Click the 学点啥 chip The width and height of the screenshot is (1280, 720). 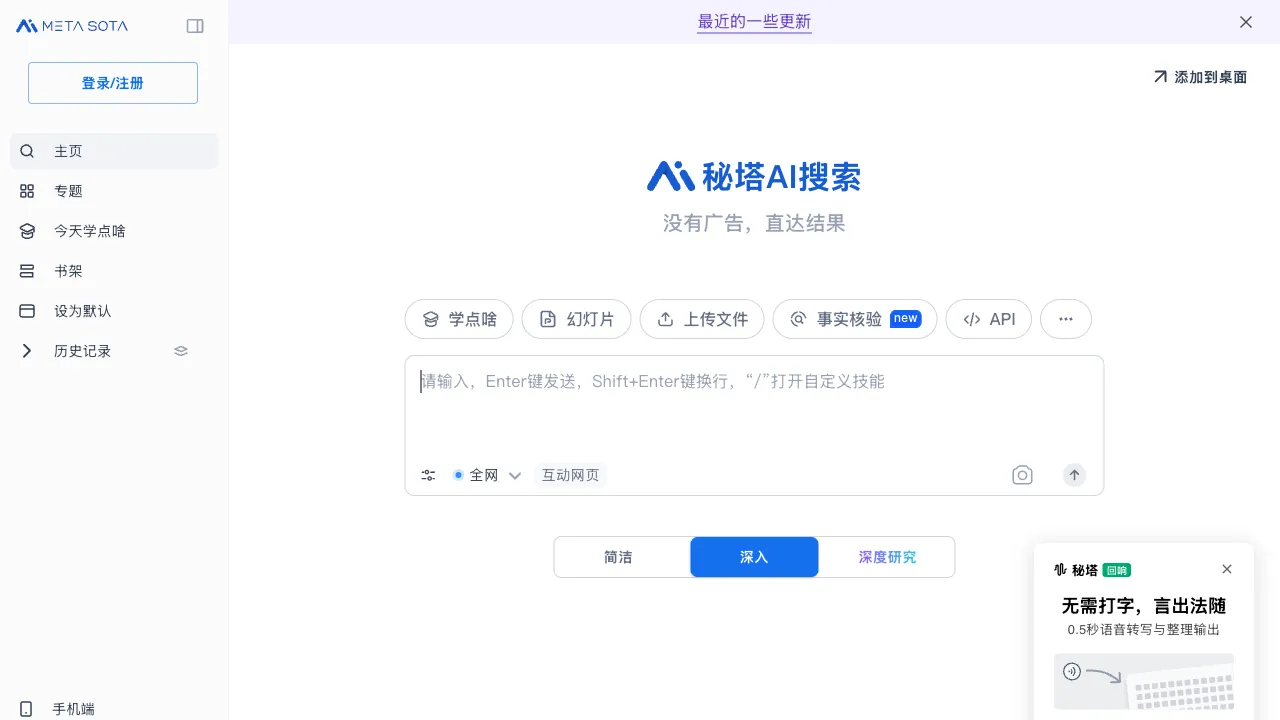(x=459, y=319)
